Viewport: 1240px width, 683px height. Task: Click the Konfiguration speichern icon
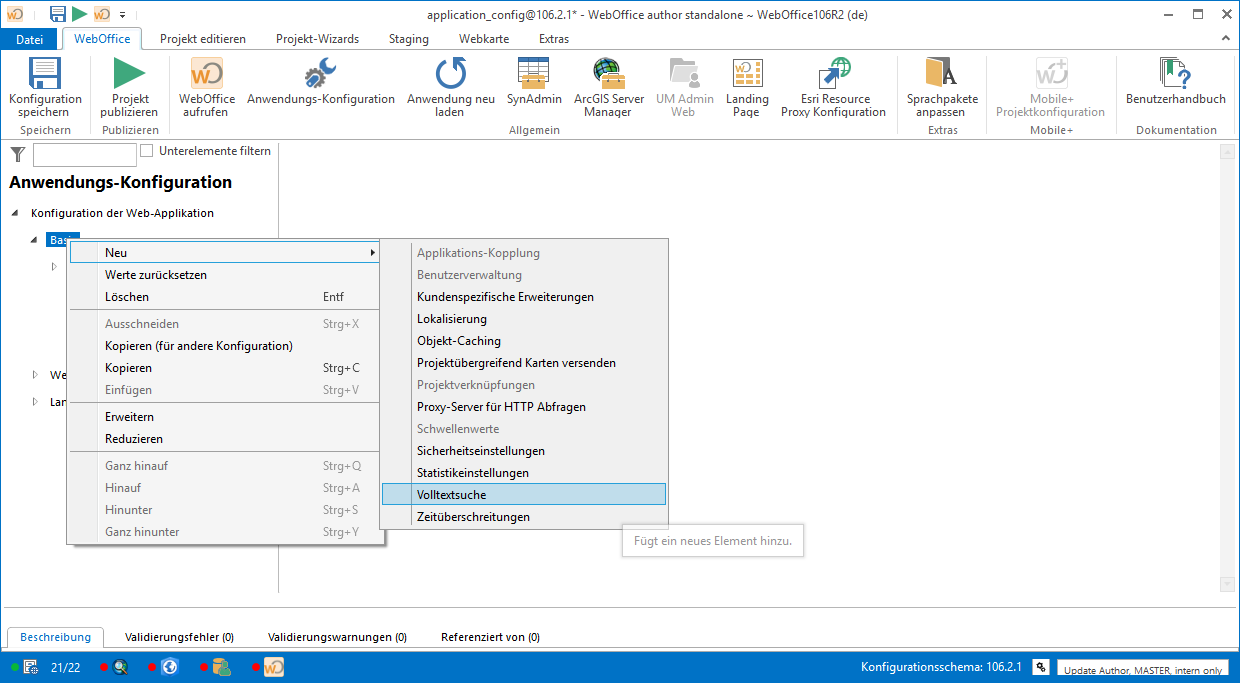pos(45,74)
